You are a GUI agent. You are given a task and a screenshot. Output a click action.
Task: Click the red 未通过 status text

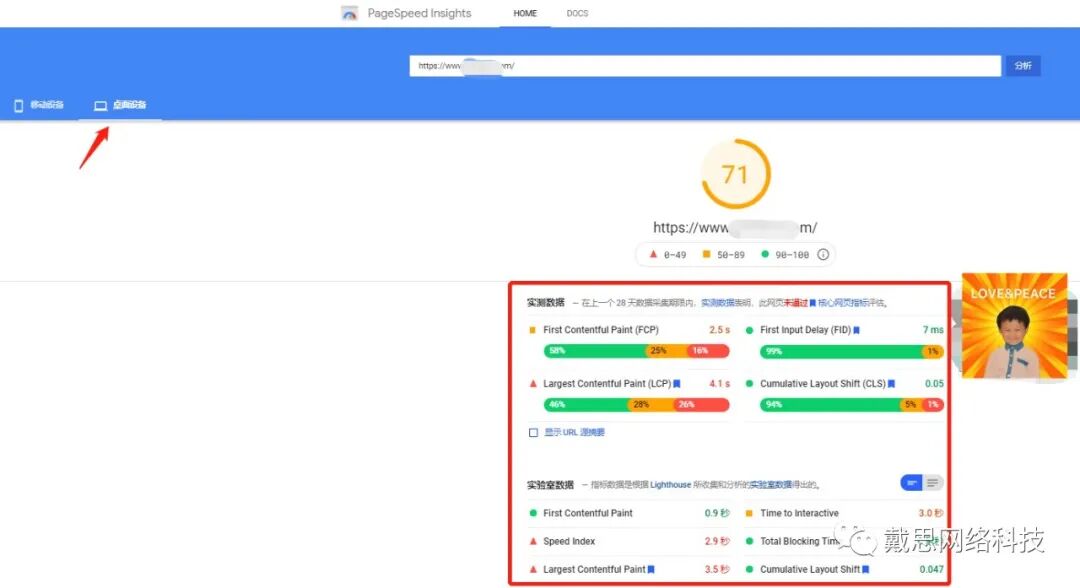tap(796, 303)
